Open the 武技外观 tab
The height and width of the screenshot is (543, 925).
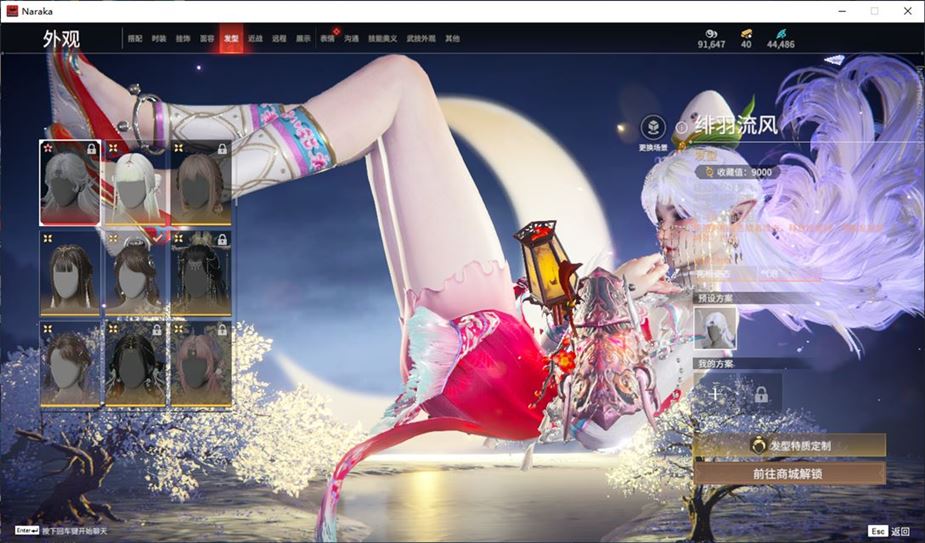coord(421,38)
